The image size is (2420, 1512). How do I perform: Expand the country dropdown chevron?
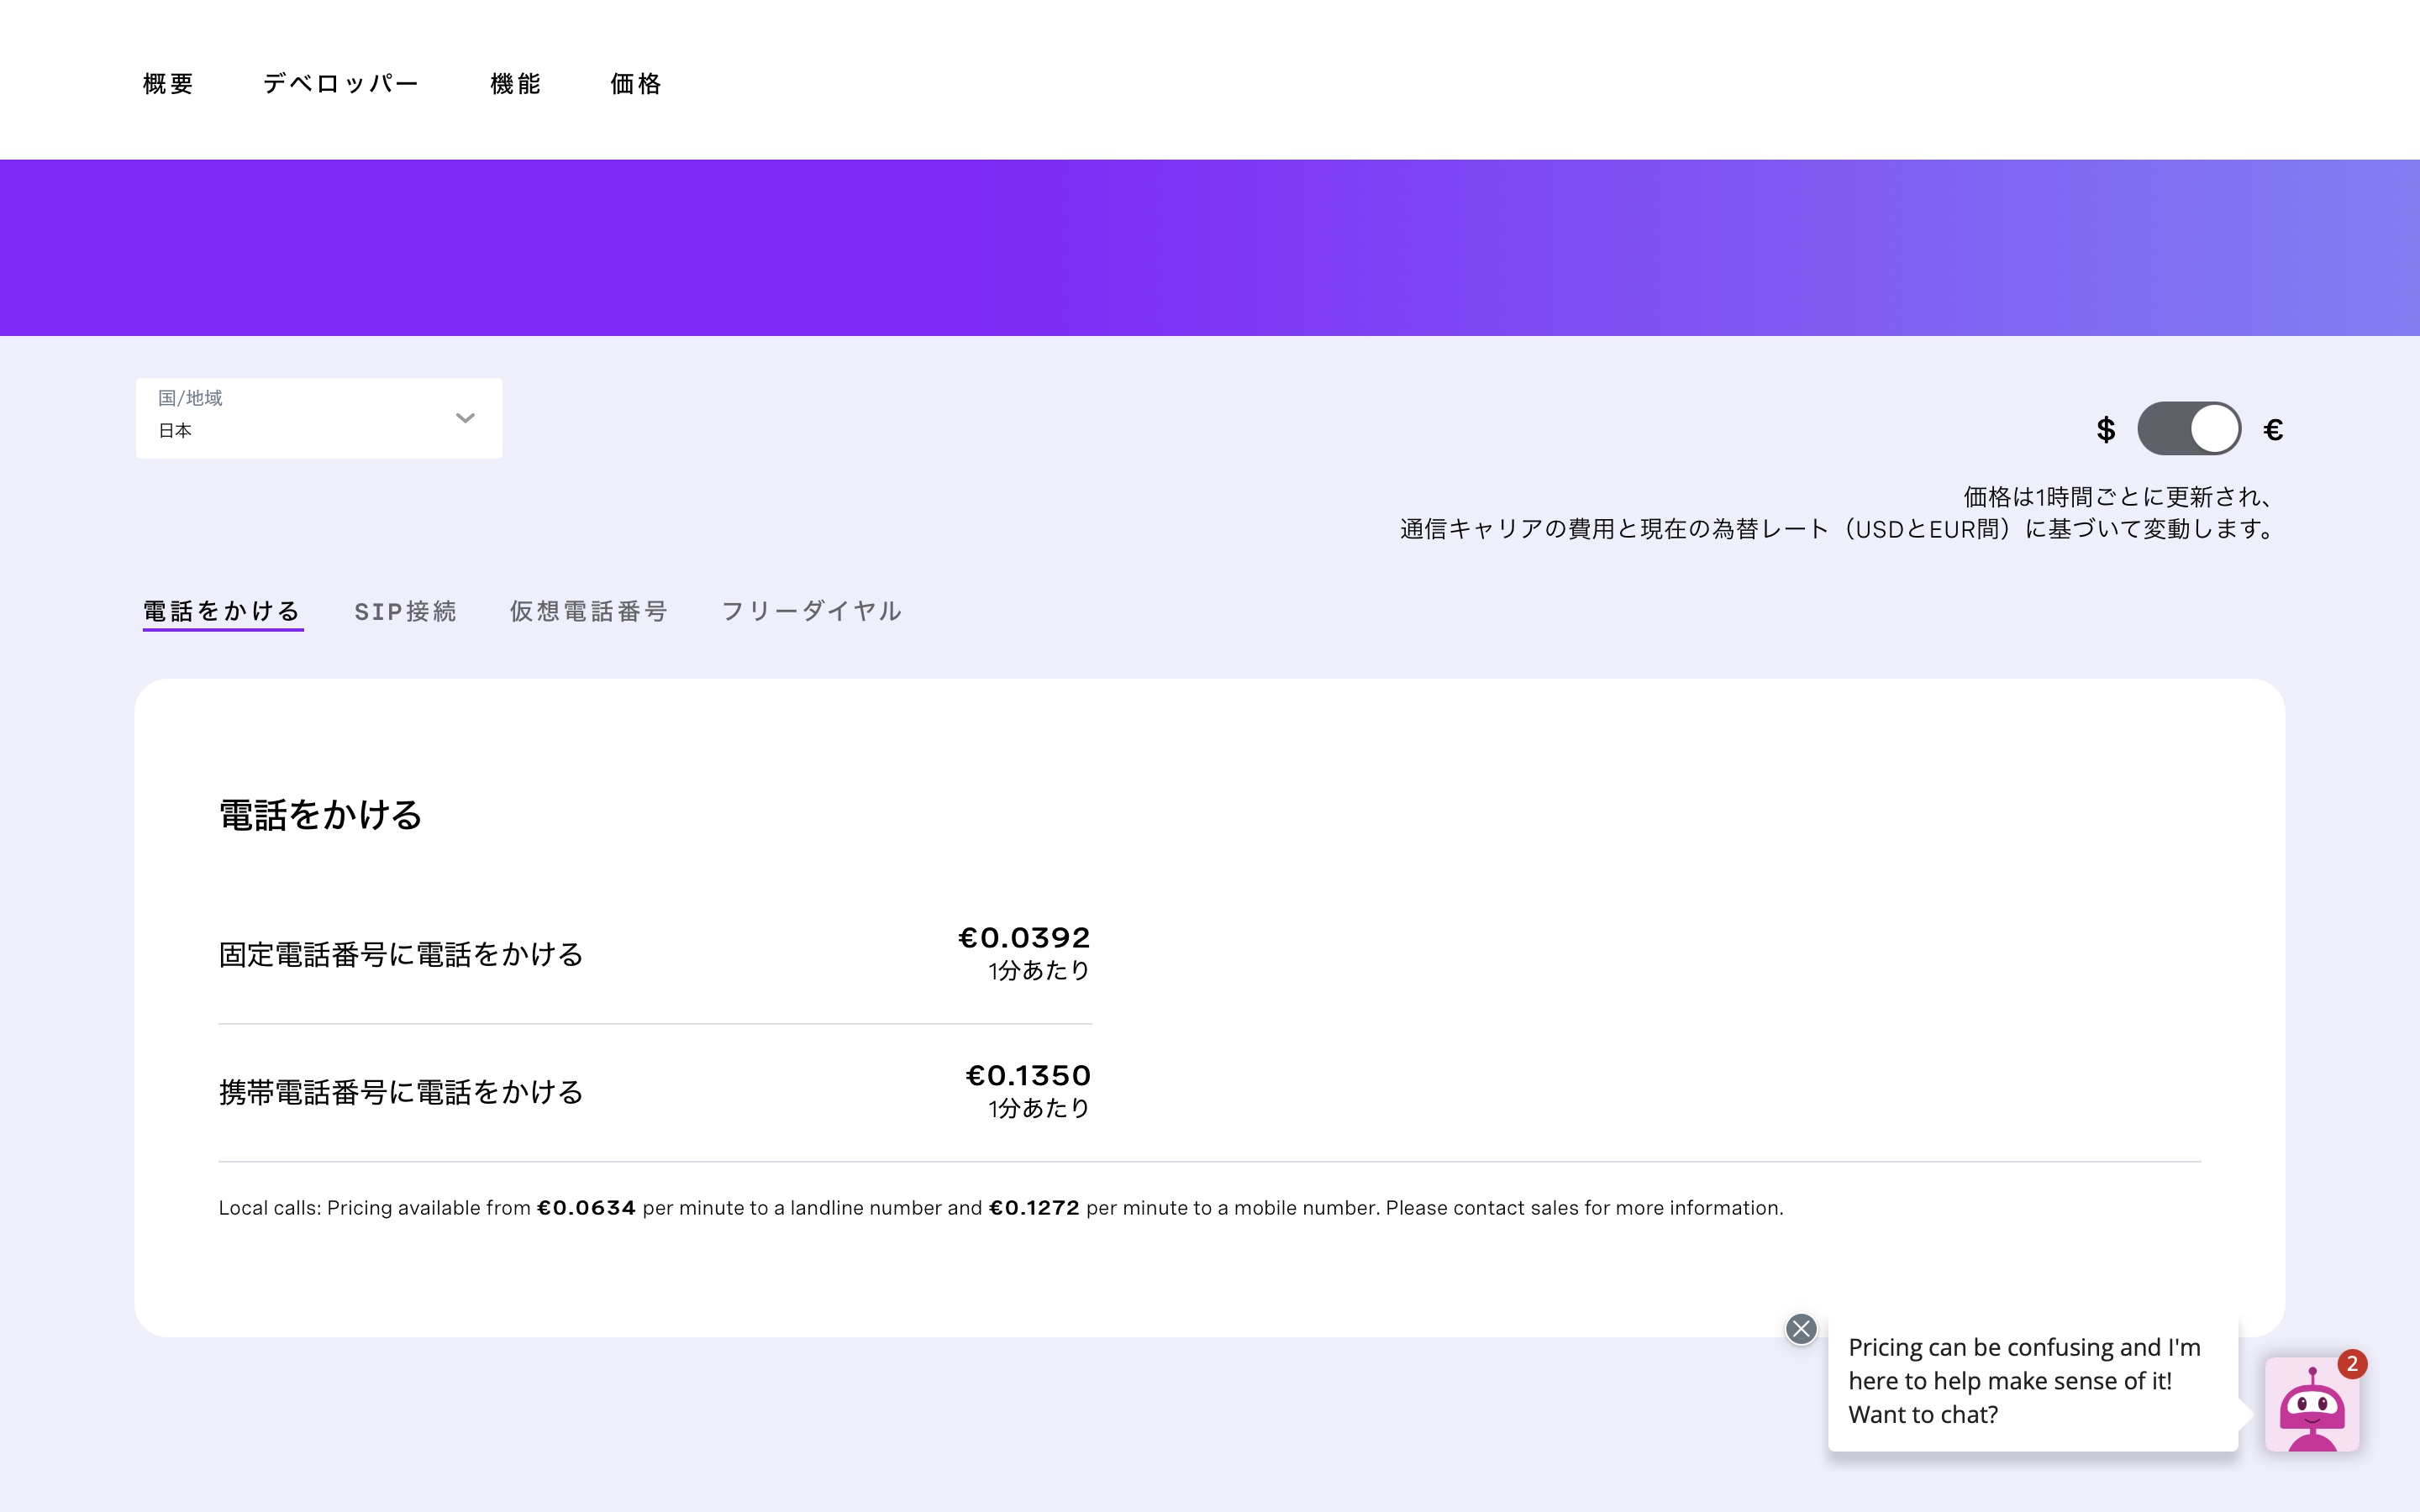(464, 418)
